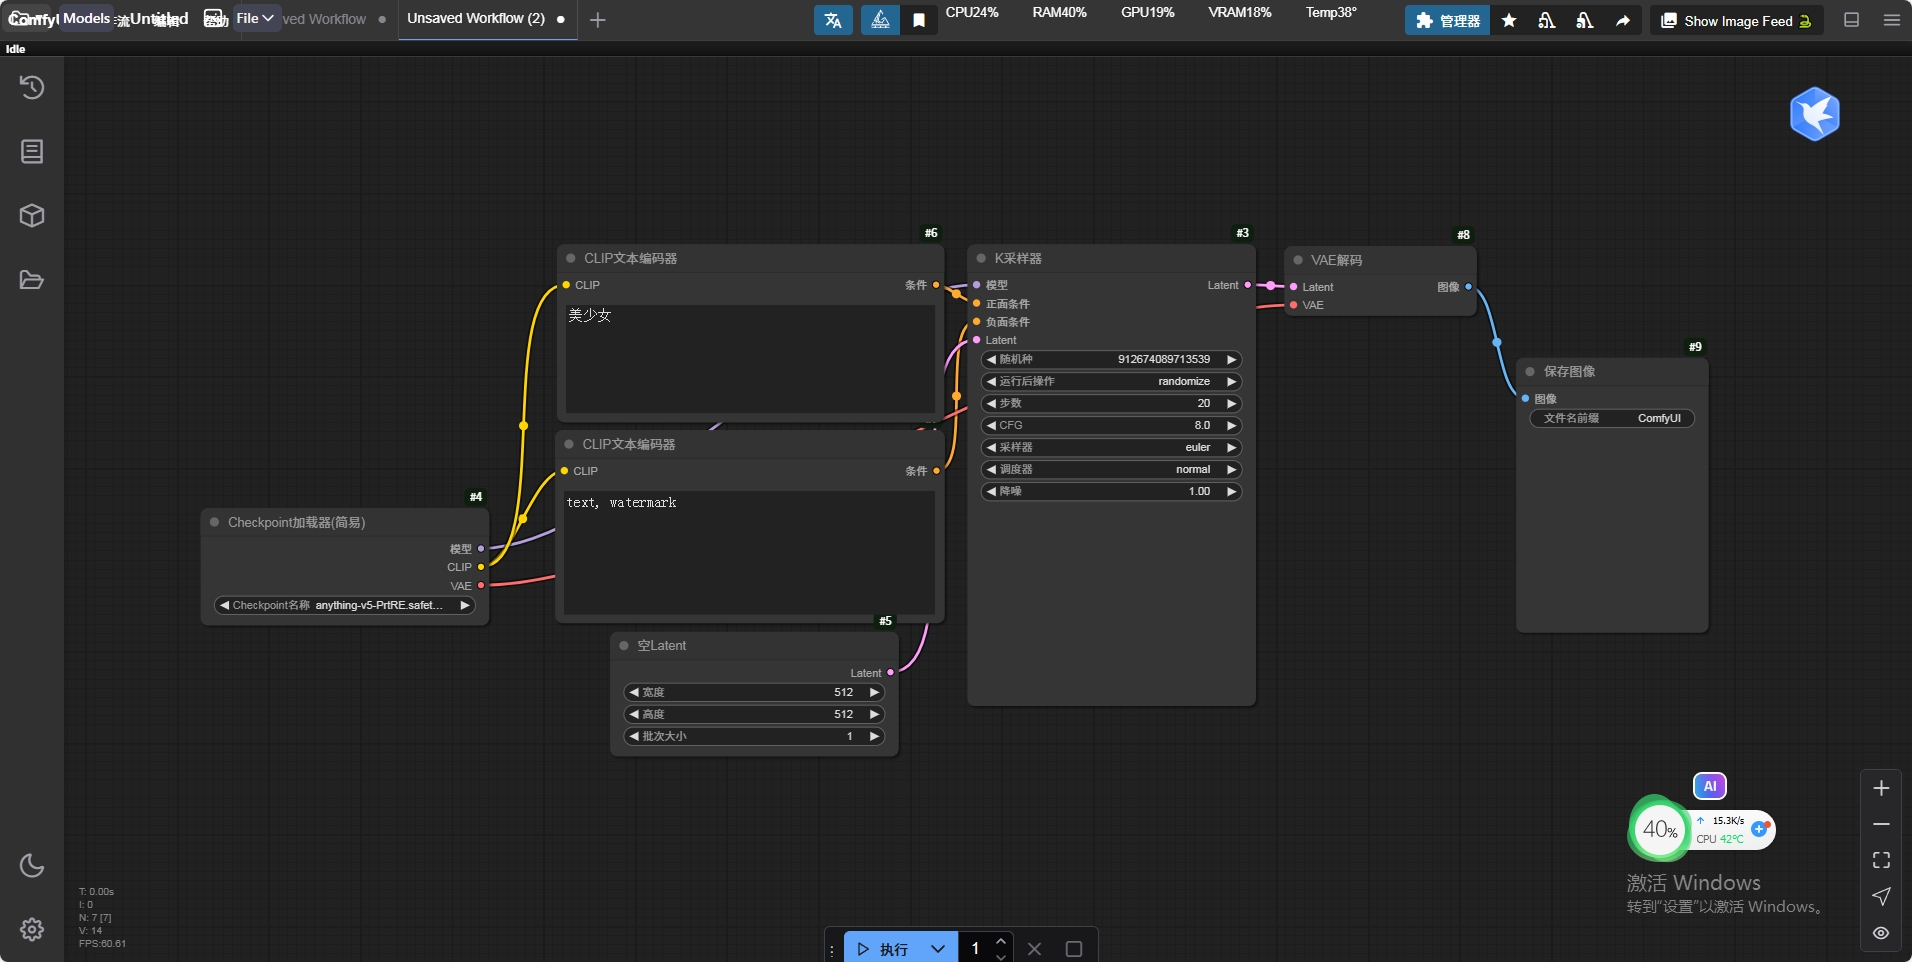Image resolution: width=1912 pixels, height=962 pixels.
Task: Open the File menu
Action: (x=255, y=18)
